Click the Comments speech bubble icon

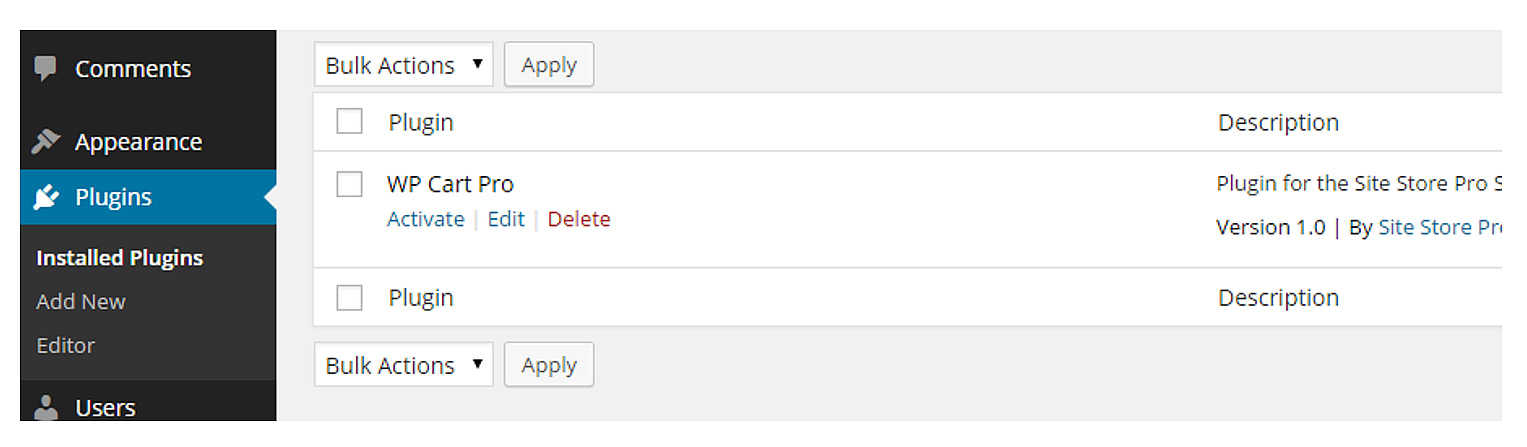coord(46,68)
